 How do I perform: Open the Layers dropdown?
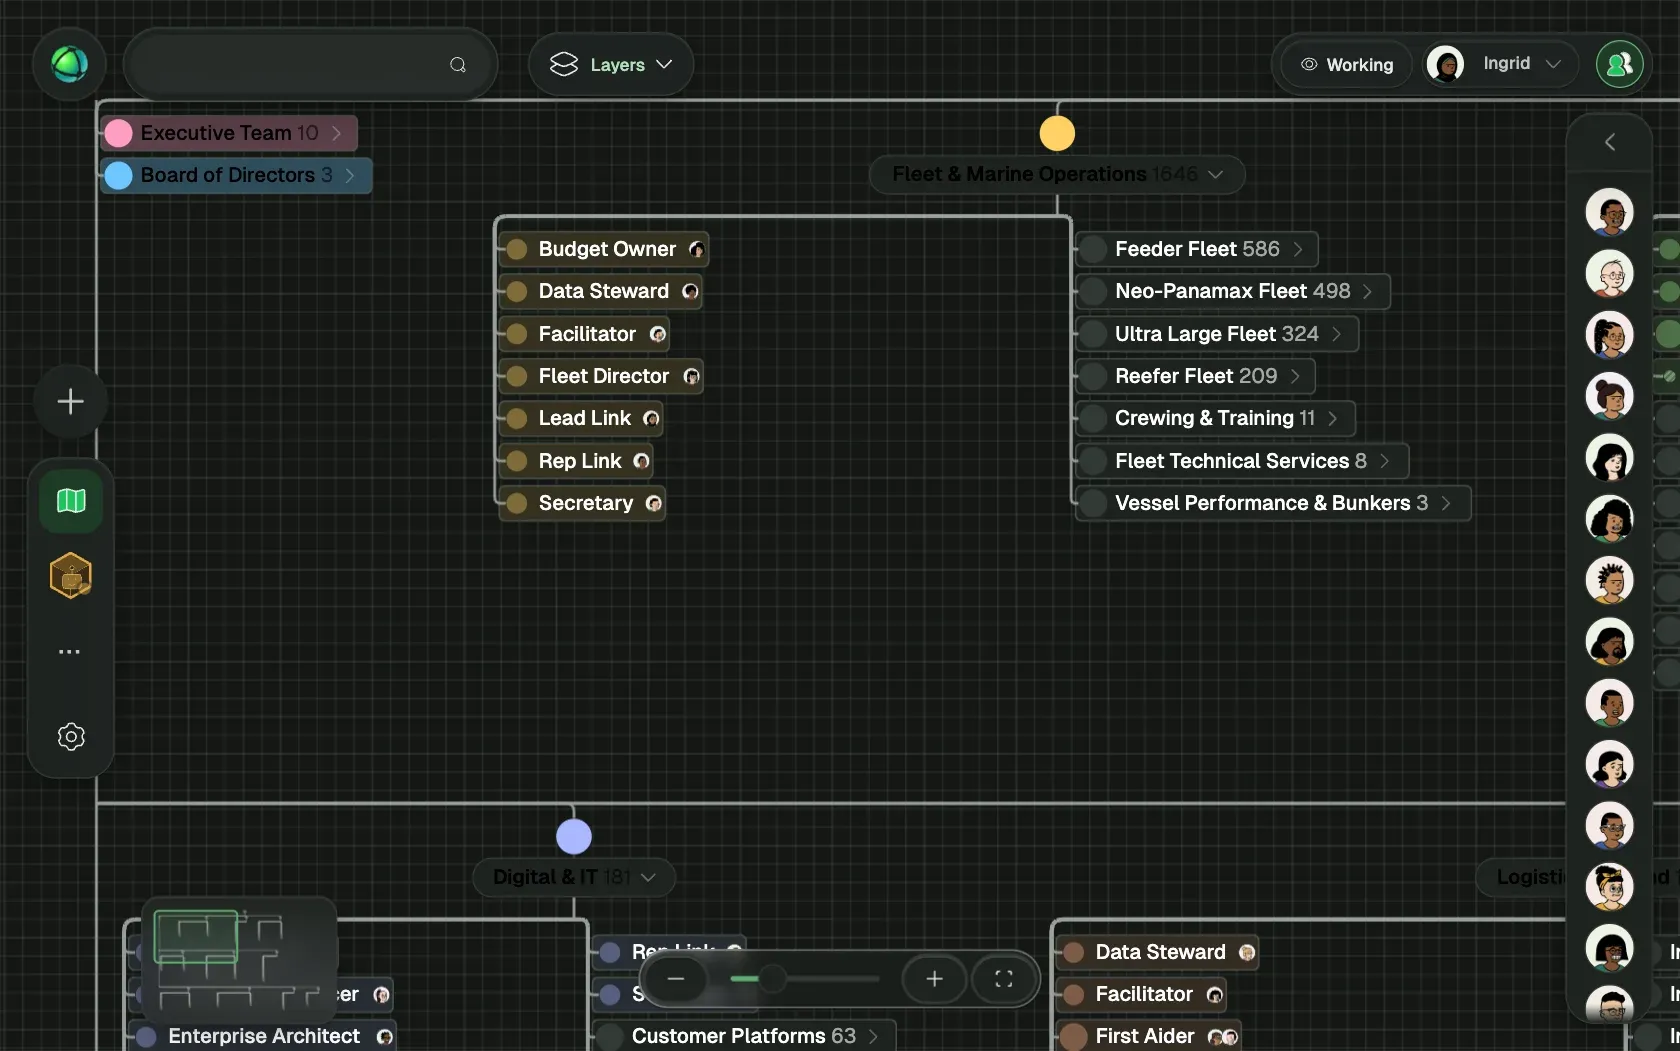click(x=611, y=65)
